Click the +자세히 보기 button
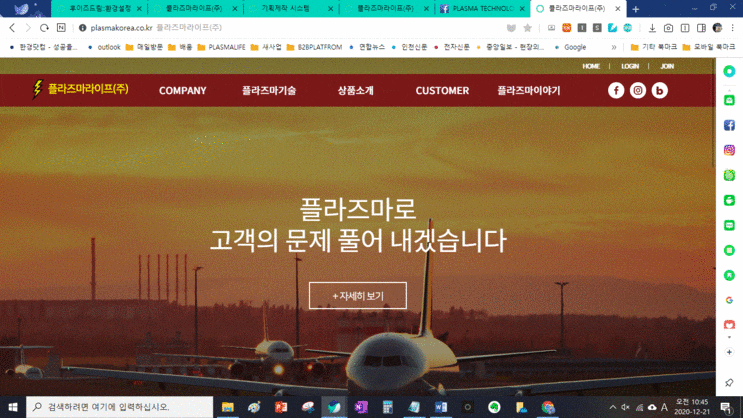 (x=358, y=296)
